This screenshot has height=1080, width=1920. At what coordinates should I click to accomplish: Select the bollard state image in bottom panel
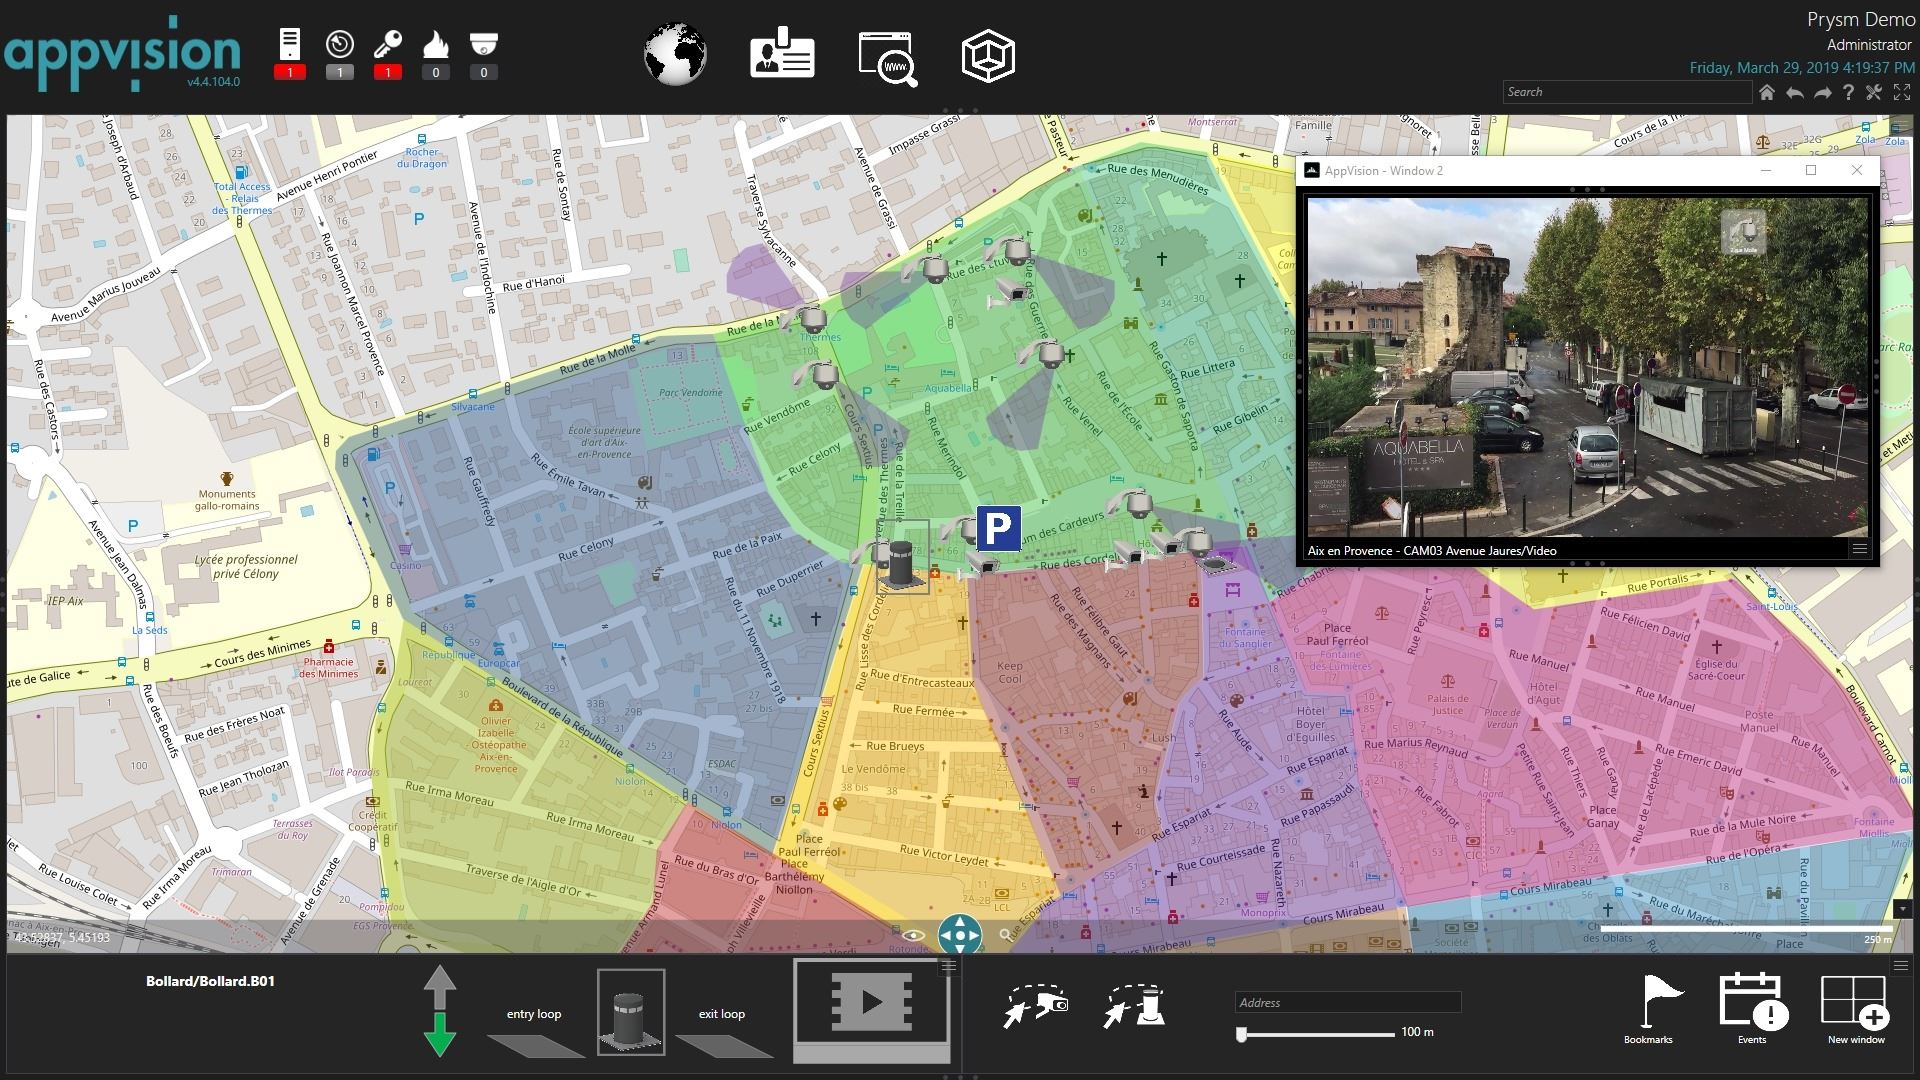pyautogui.click(x=631, y=1012)
